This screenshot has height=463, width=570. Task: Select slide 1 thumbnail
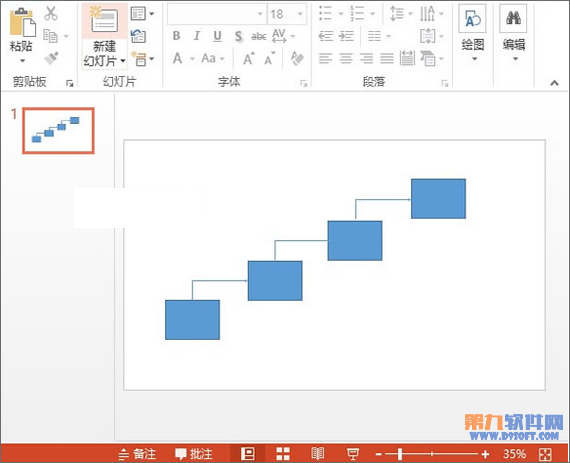[x=58, y=130]
